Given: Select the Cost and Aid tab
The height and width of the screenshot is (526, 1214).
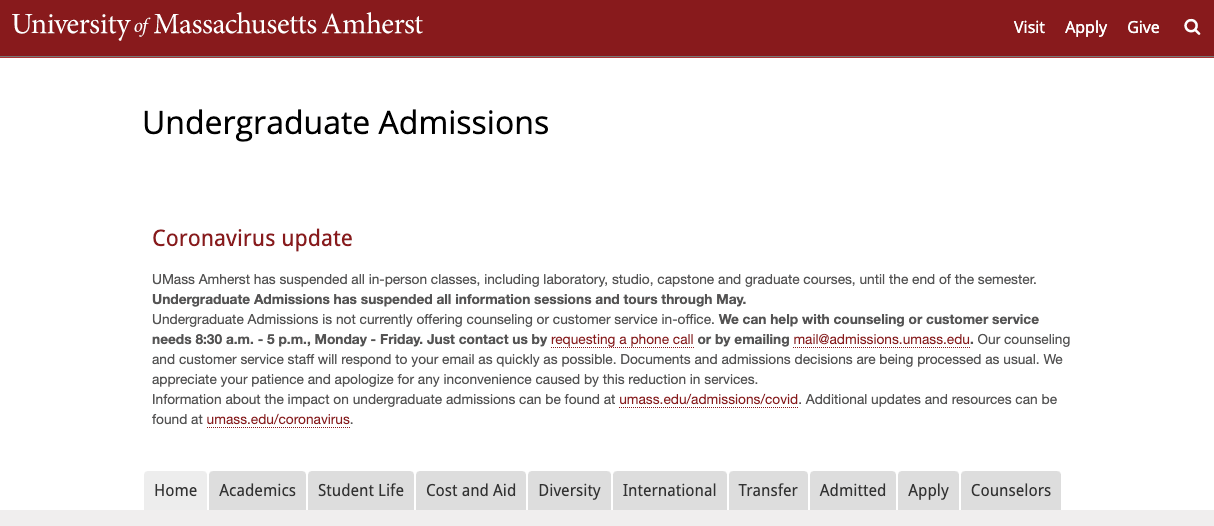Looking at the screenshot, I should click(471, 490).
